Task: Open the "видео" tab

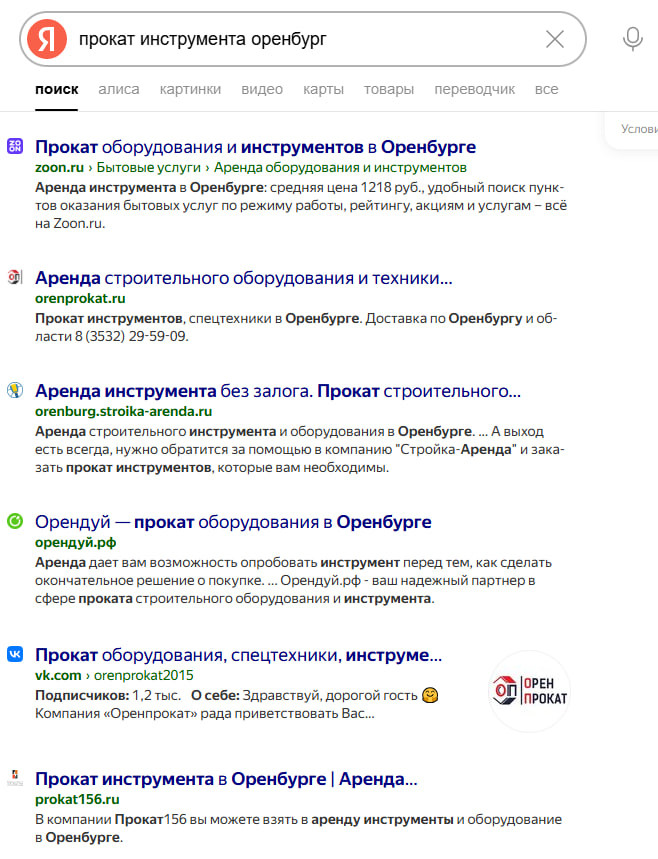Action: point(262,89)
